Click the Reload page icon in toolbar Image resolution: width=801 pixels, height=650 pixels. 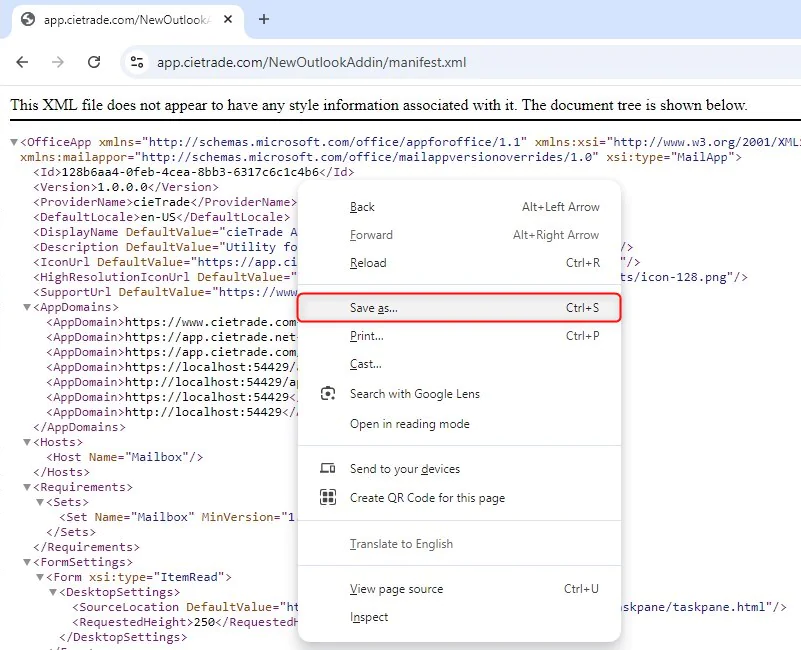click(x=94, y=62)
